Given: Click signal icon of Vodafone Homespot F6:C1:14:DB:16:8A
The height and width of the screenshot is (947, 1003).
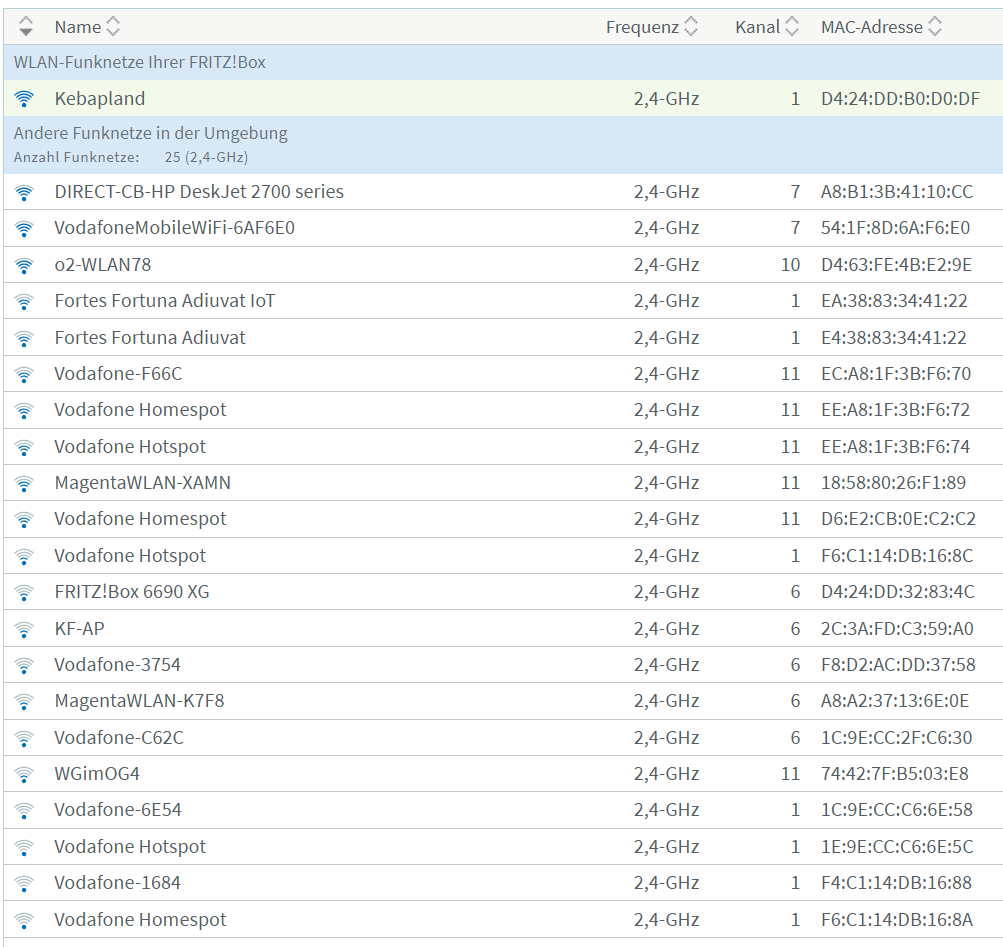Looking at the screenshot, I should coord(24,920).
